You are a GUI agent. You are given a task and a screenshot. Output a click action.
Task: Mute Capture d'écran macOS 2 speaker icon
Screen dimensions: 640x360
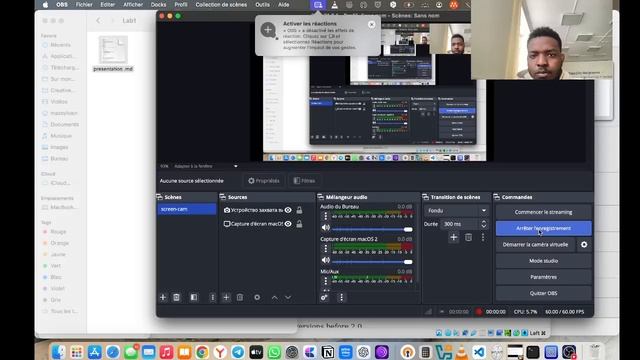(x=325, y=260)
